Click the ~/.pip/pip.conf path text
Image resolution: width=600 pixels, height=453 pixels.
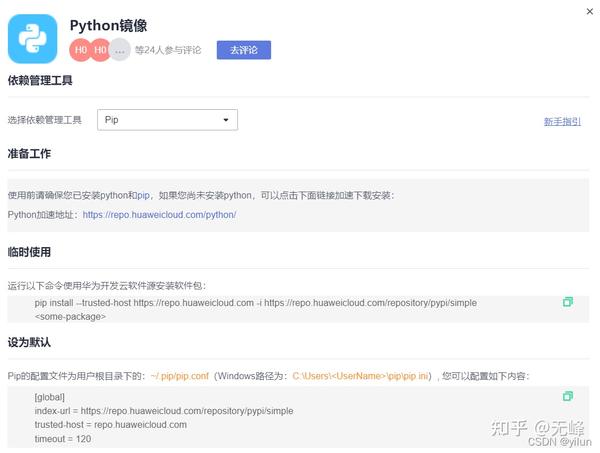coord(179,376)
